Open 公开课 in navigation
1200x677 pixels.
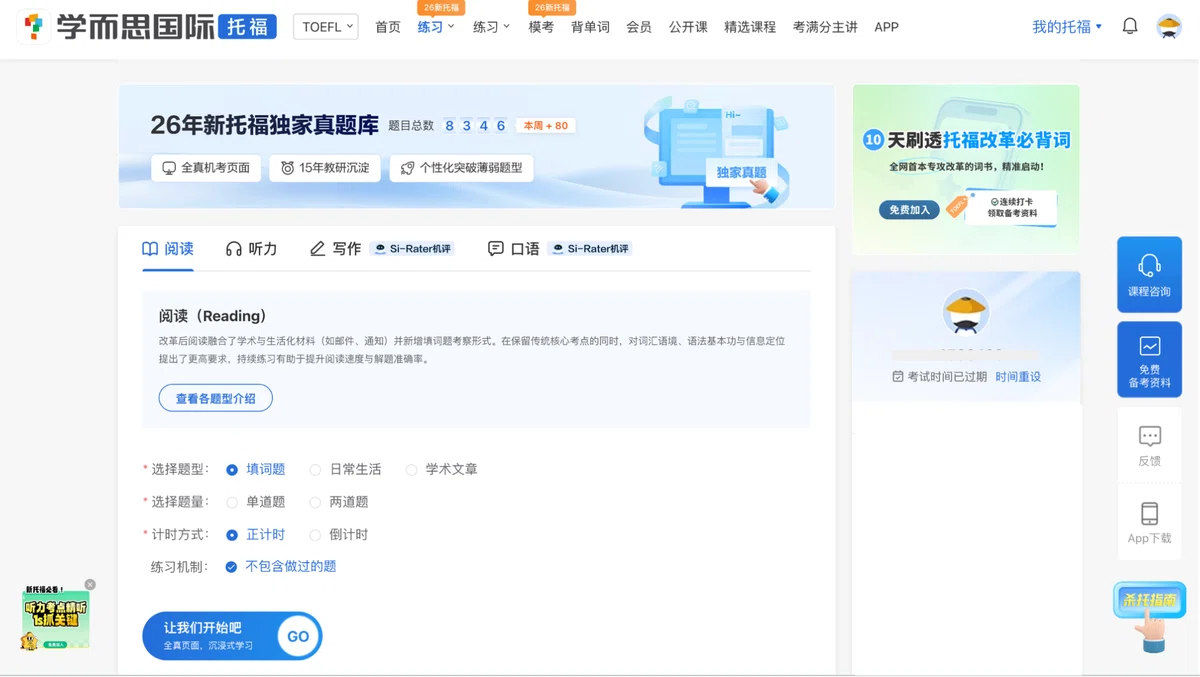(688, 27)
